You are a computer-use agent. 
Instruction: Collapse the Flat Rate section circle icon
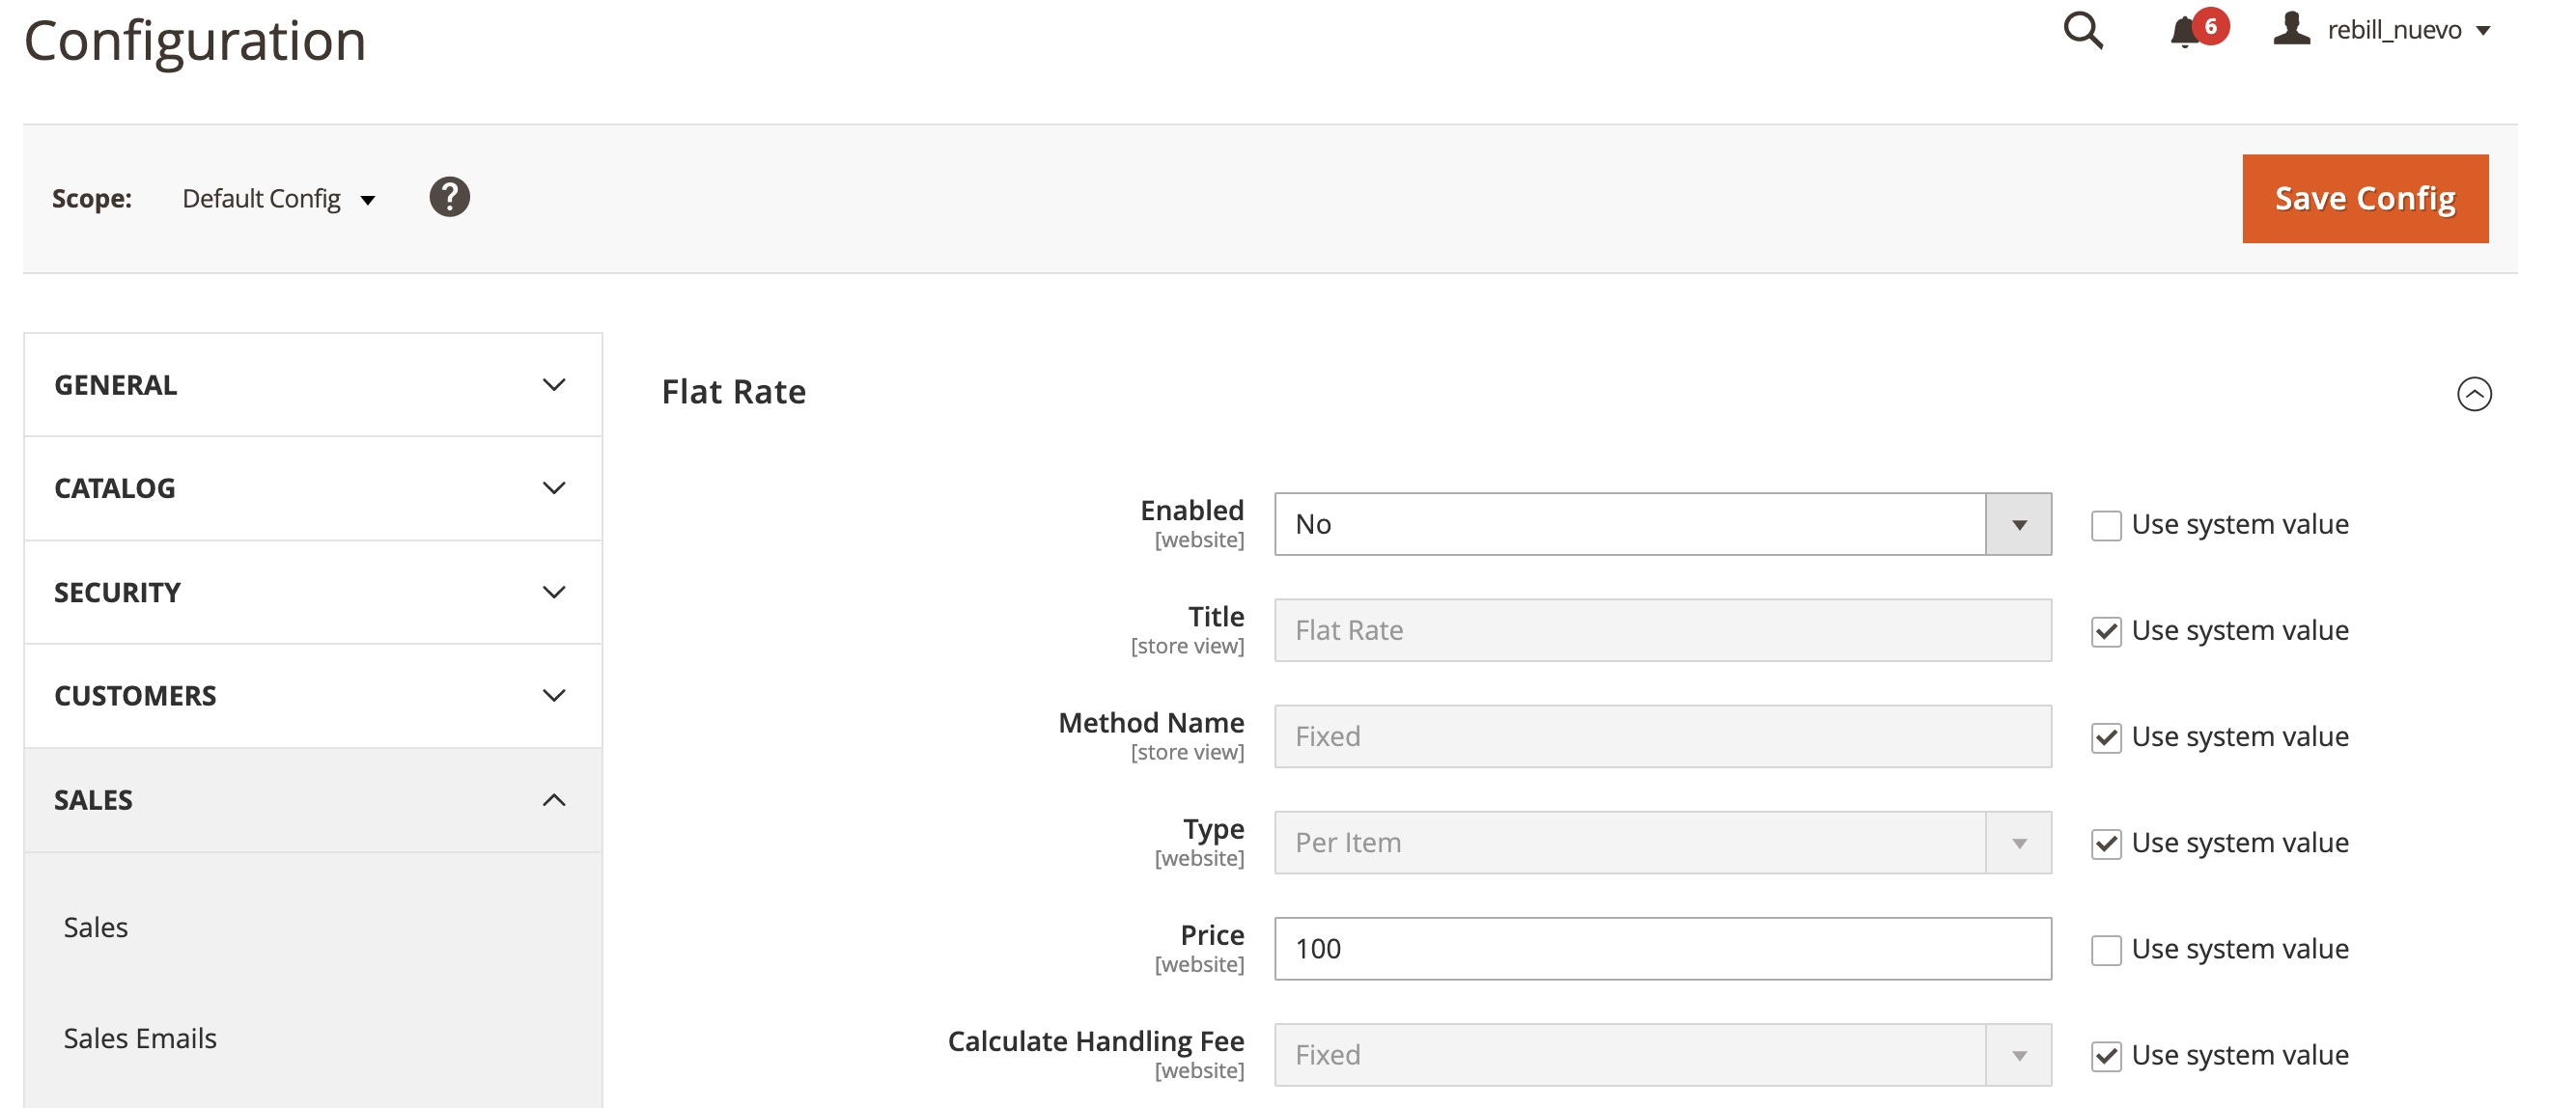tap(2473, 394)
